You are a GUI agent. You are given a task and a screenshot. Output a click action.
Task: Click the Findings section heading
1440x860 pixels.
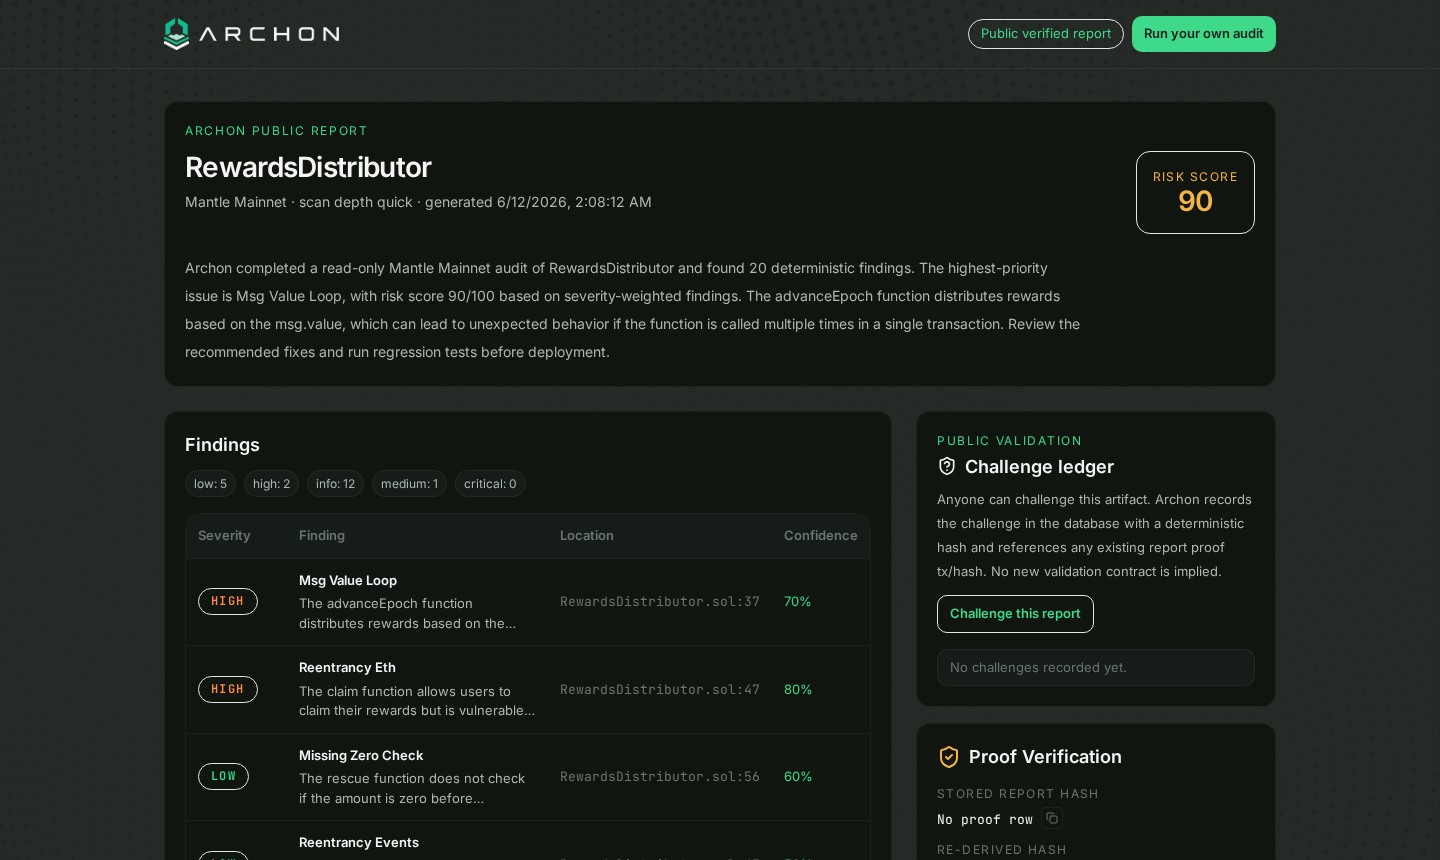click(222, 445)
